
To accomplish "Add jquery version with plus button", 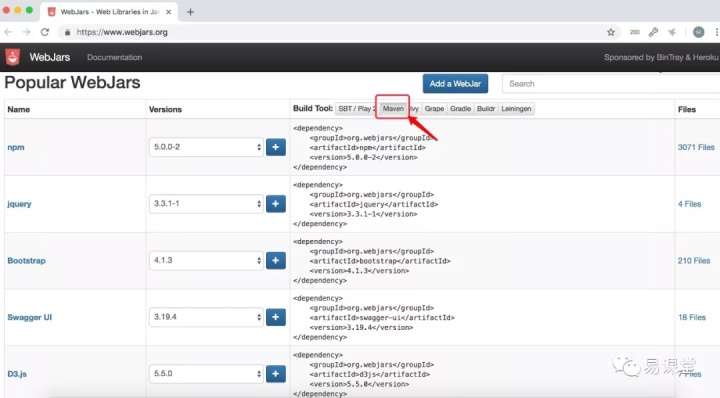I will pos(276,203).
